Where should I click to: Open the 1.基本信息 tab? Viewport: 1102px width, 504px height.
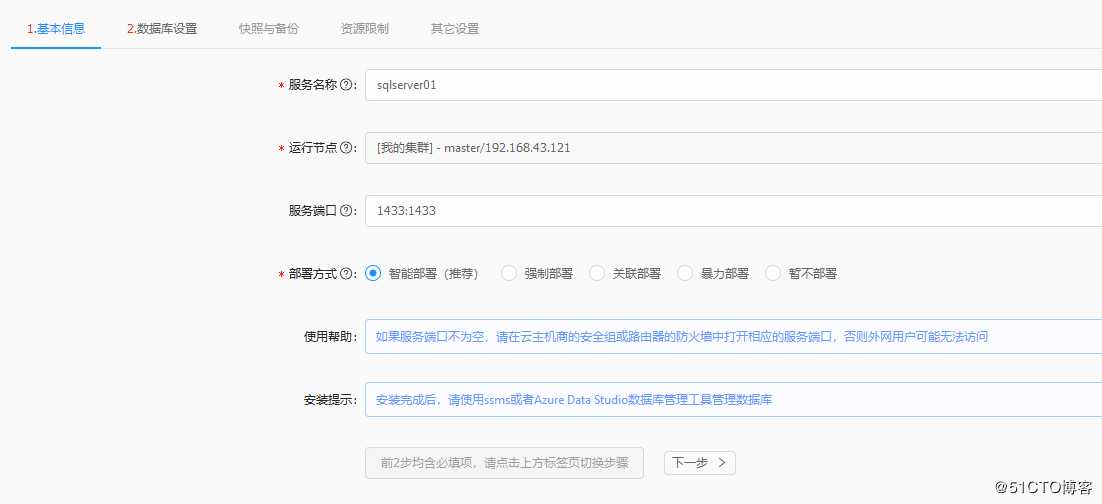point(56,29)
